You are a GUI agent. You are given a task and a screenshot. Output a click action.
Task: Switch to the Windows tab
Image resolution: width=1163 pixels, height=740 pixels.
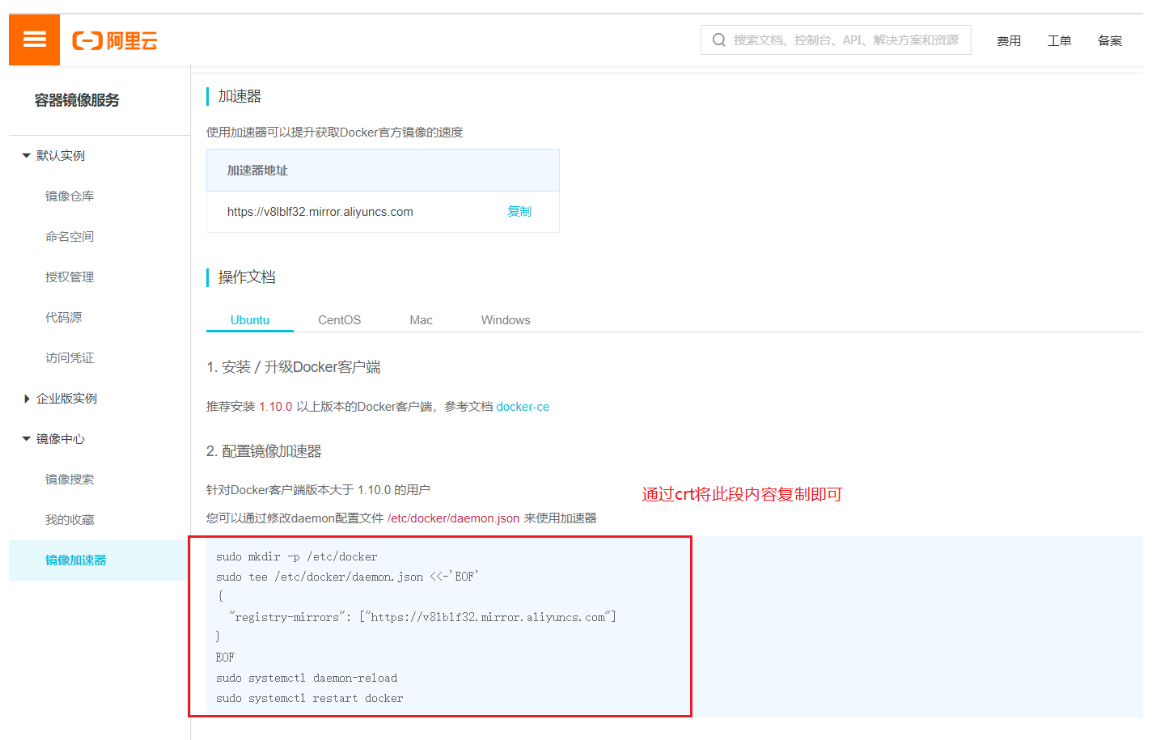504,319
